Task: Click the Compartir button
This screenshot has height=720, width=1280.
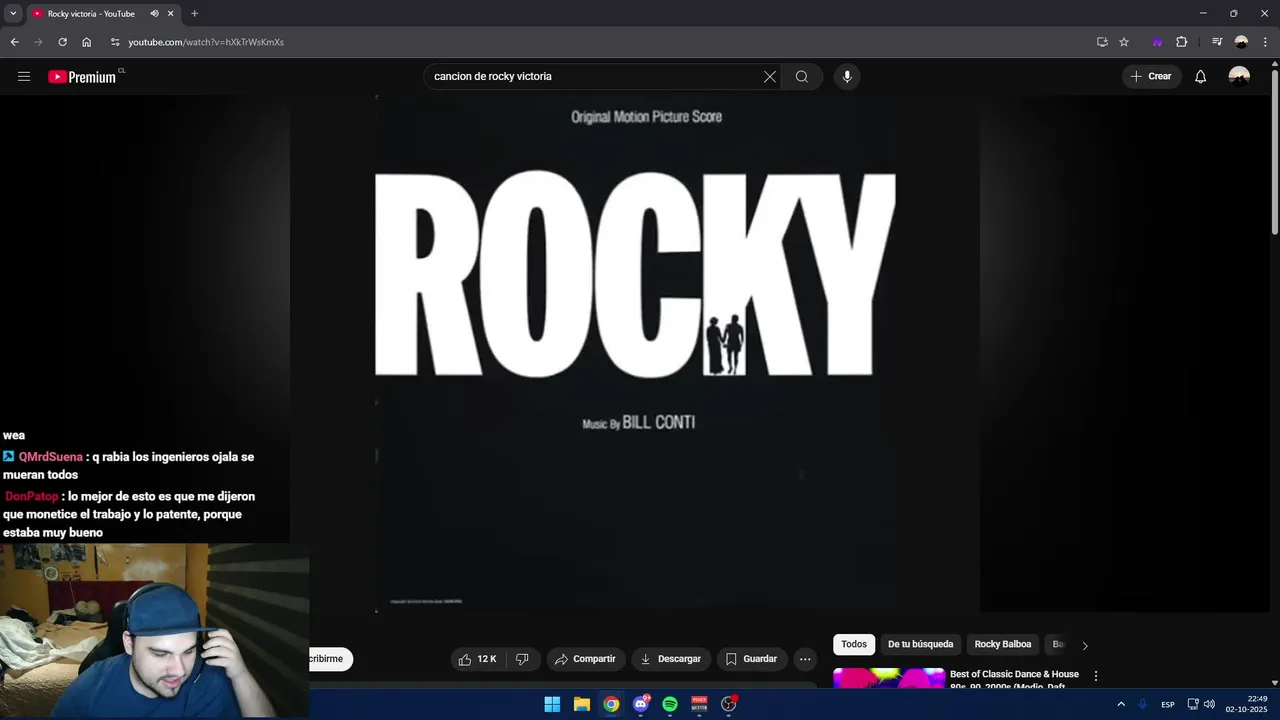Action: [x=586, y=659]
